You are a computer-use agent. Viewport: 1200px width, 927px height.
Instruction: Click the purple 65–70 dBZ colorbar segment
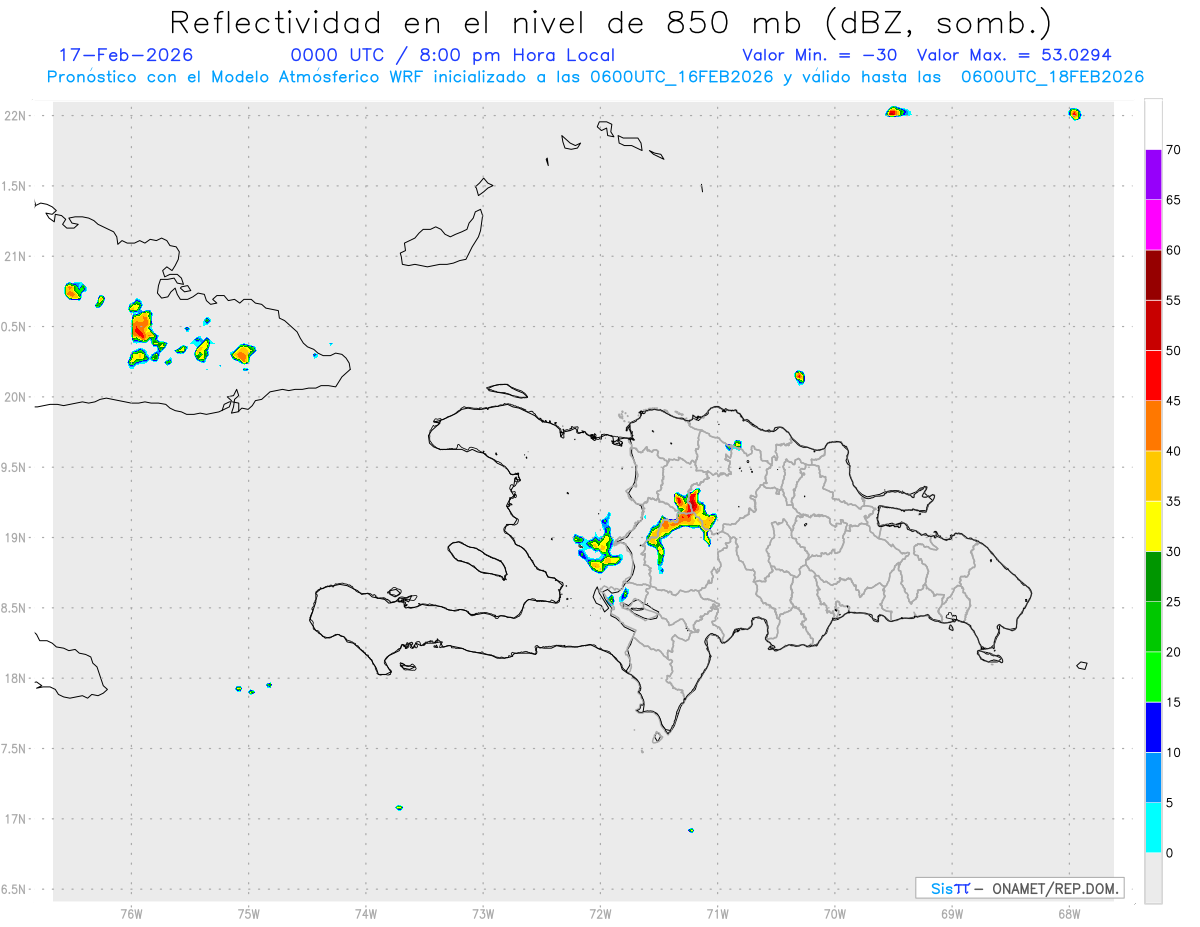(x=1153, y=175)
